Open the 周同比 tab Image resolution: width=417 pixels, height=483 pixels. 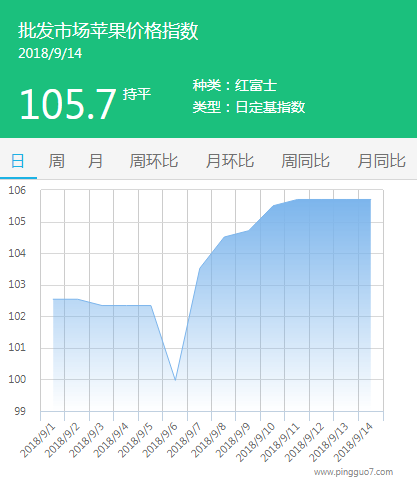(x=306, y=161)
